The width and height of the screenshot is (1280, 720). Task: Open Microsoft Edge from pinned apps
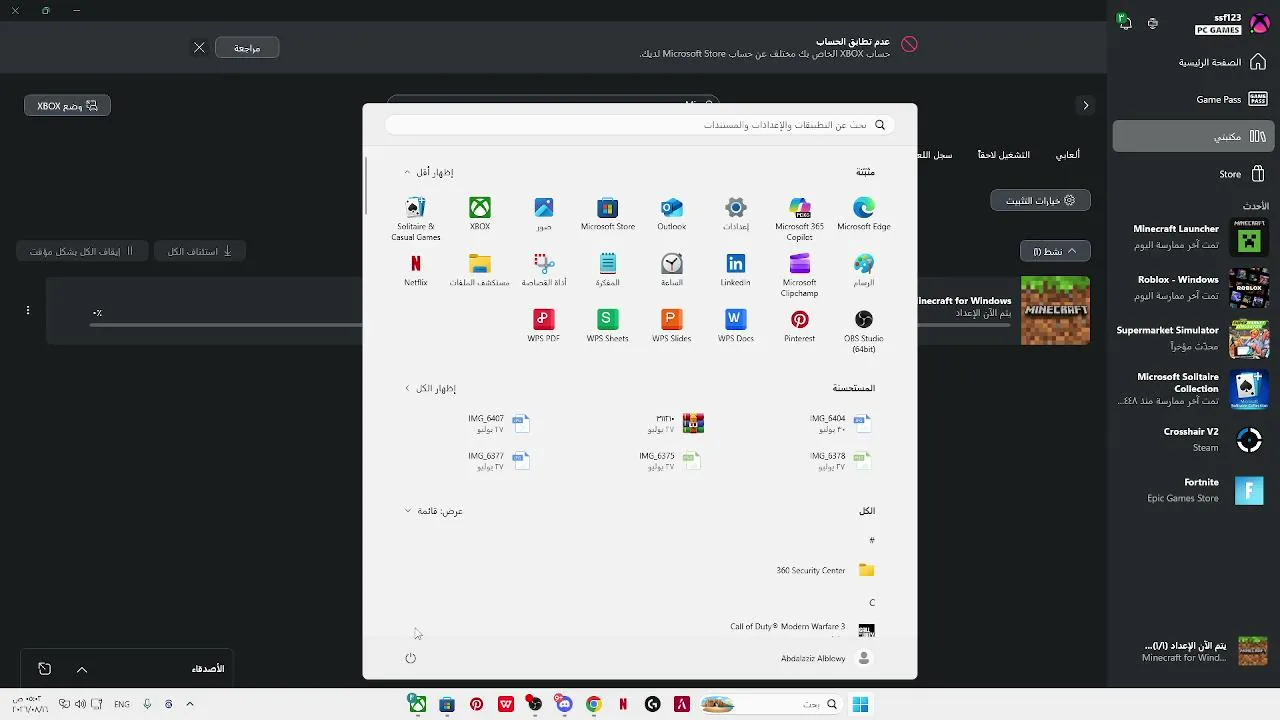pyautogui.click(x=863, y=214)
